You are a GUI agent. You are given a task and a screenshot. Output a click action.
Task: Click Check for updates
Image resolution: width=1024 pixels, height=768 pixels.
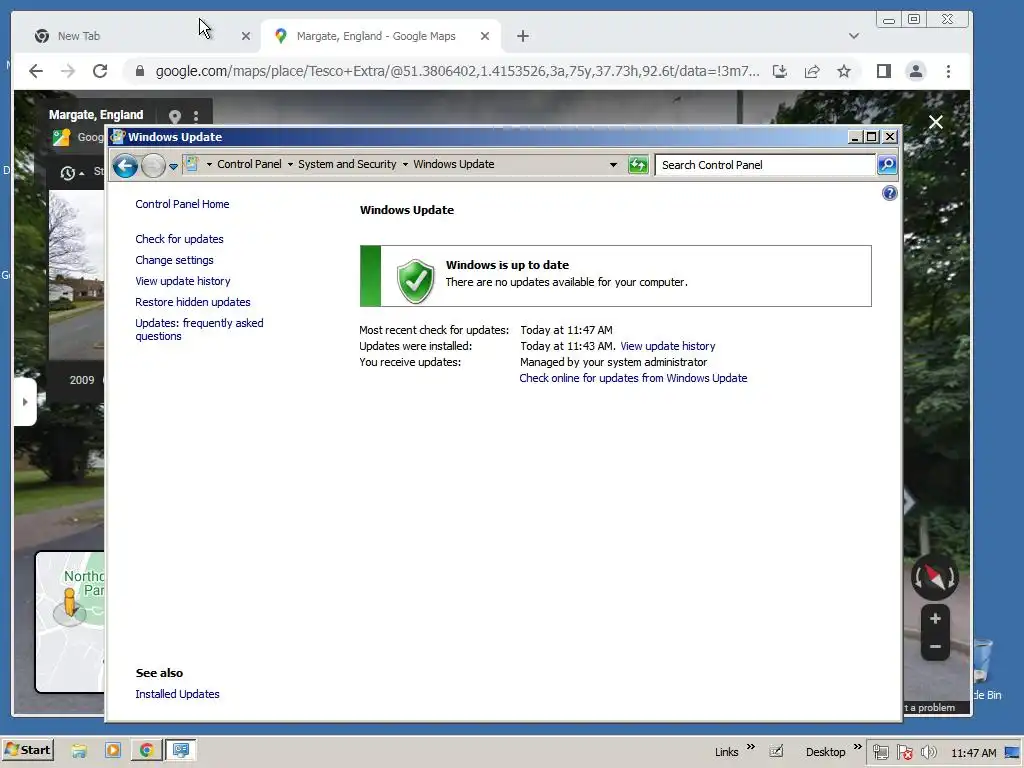[x=179, y=239]
